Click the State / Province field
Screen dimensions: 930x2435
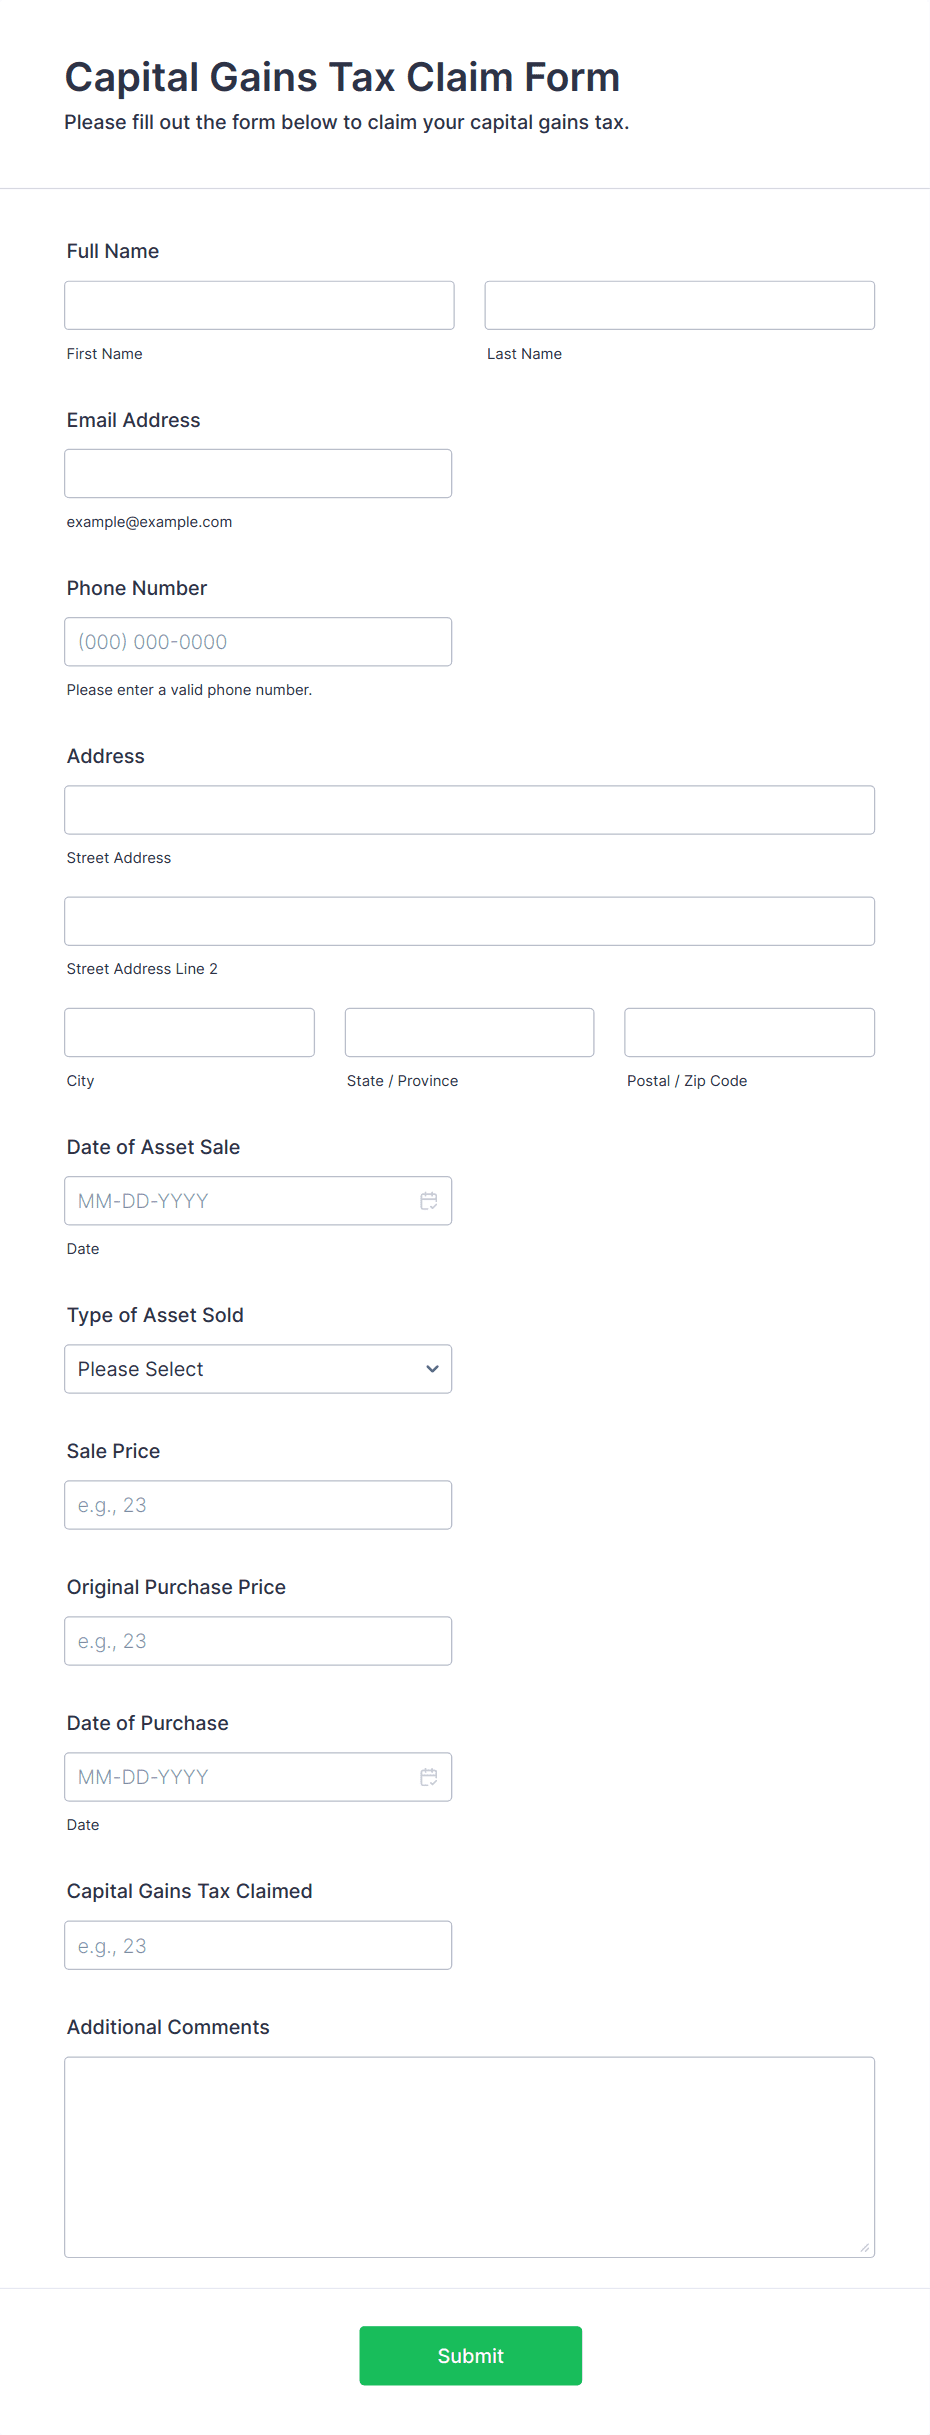click(469, 1032)
